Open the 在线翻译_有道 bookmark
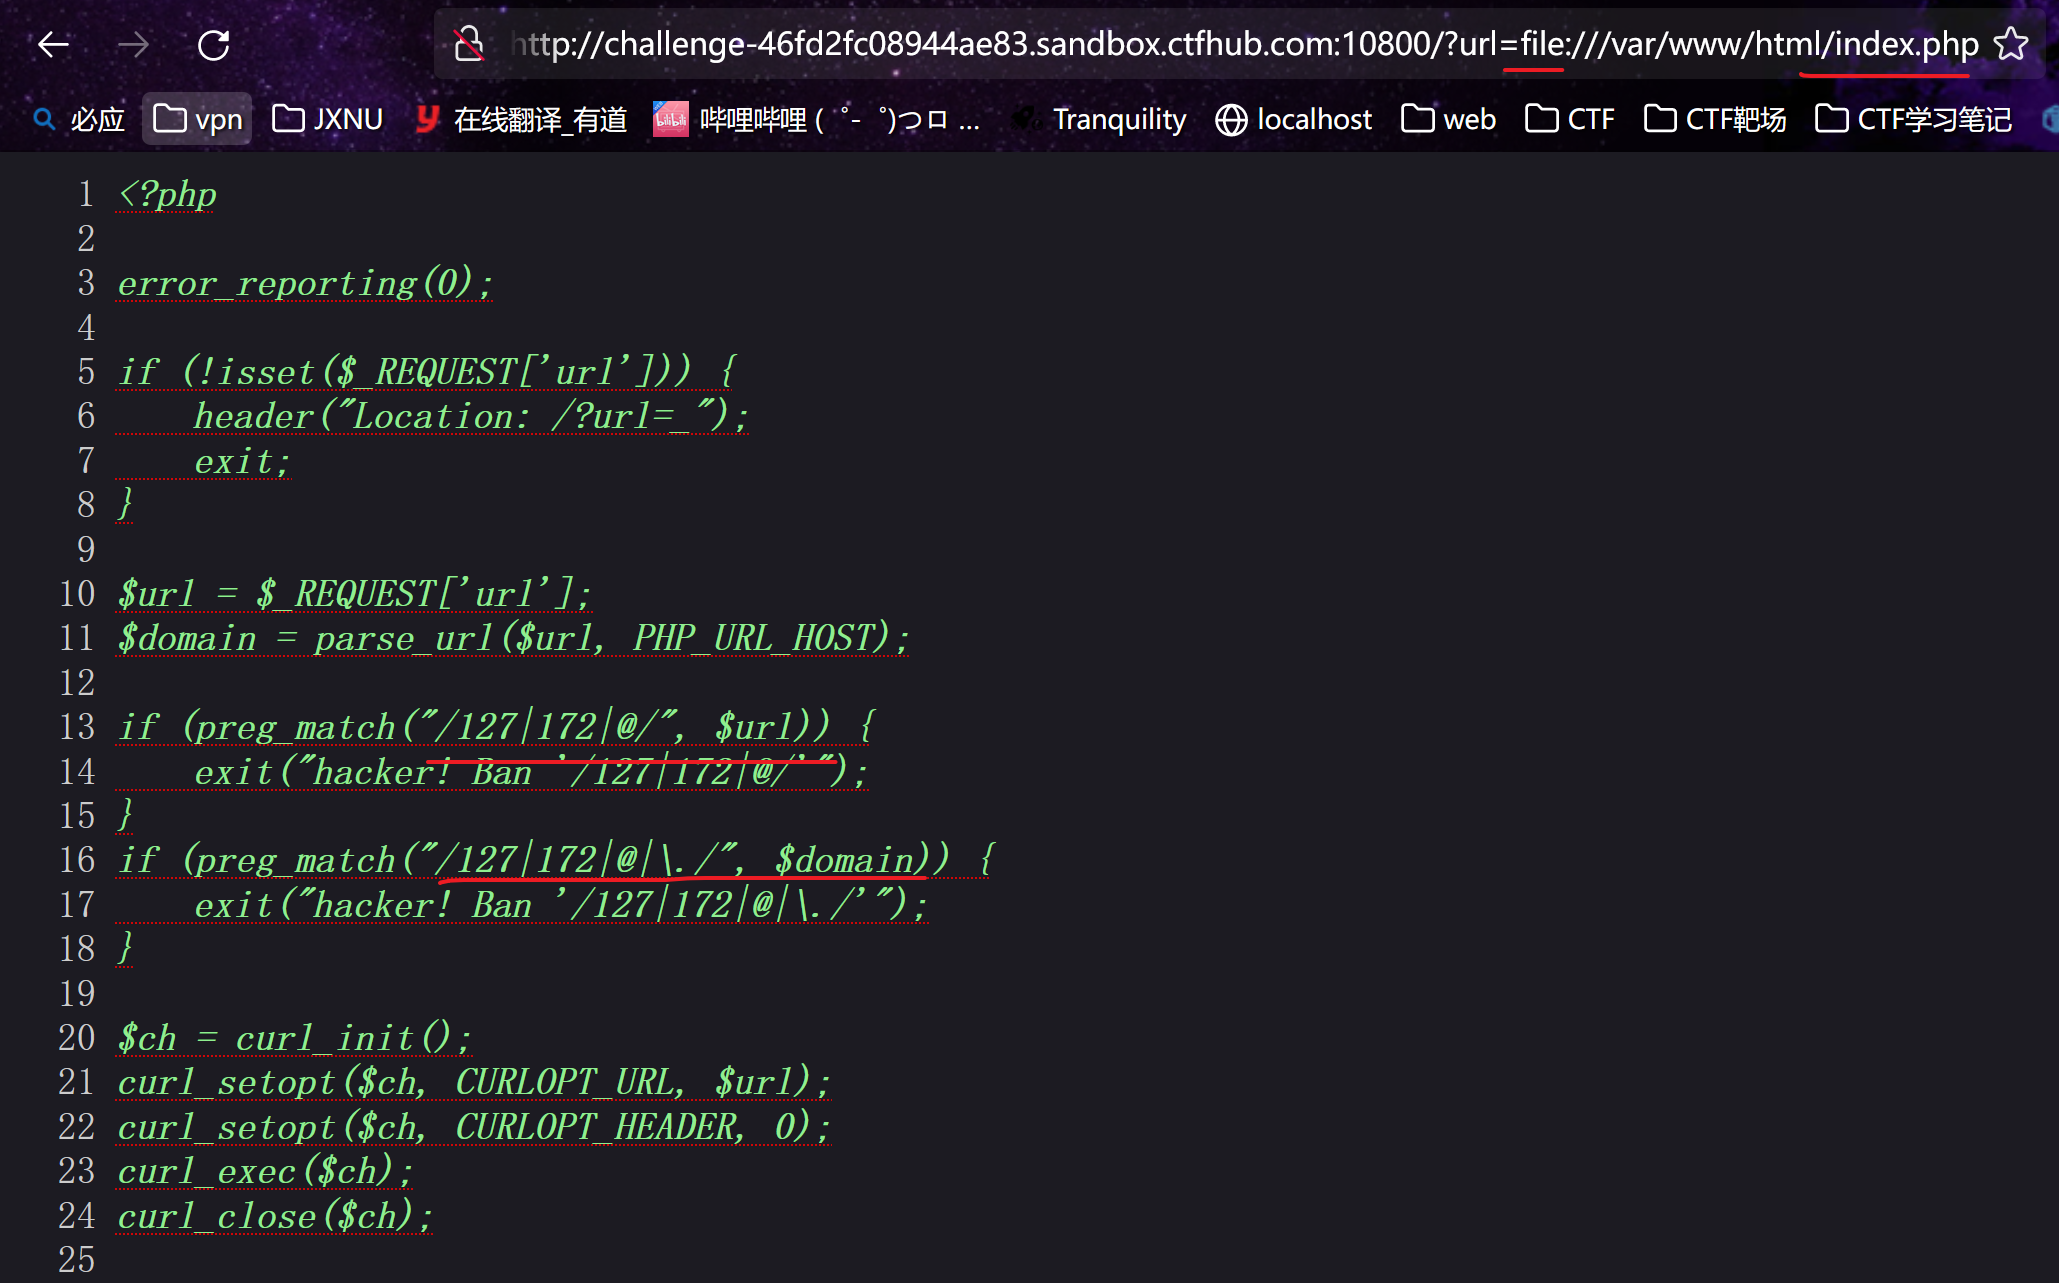The height and width of the screenshot is (1283, 2059). click(521, 119)
